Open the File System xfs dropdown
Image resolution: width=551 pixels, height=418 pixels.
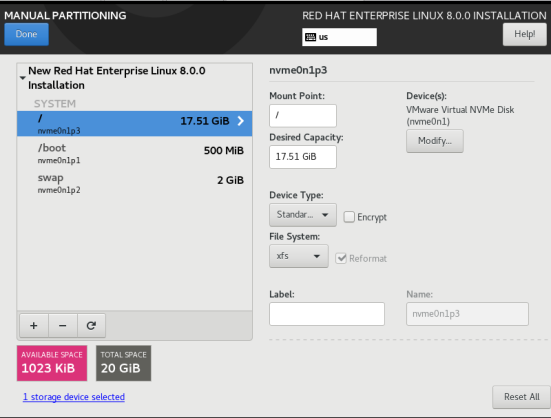299,256
